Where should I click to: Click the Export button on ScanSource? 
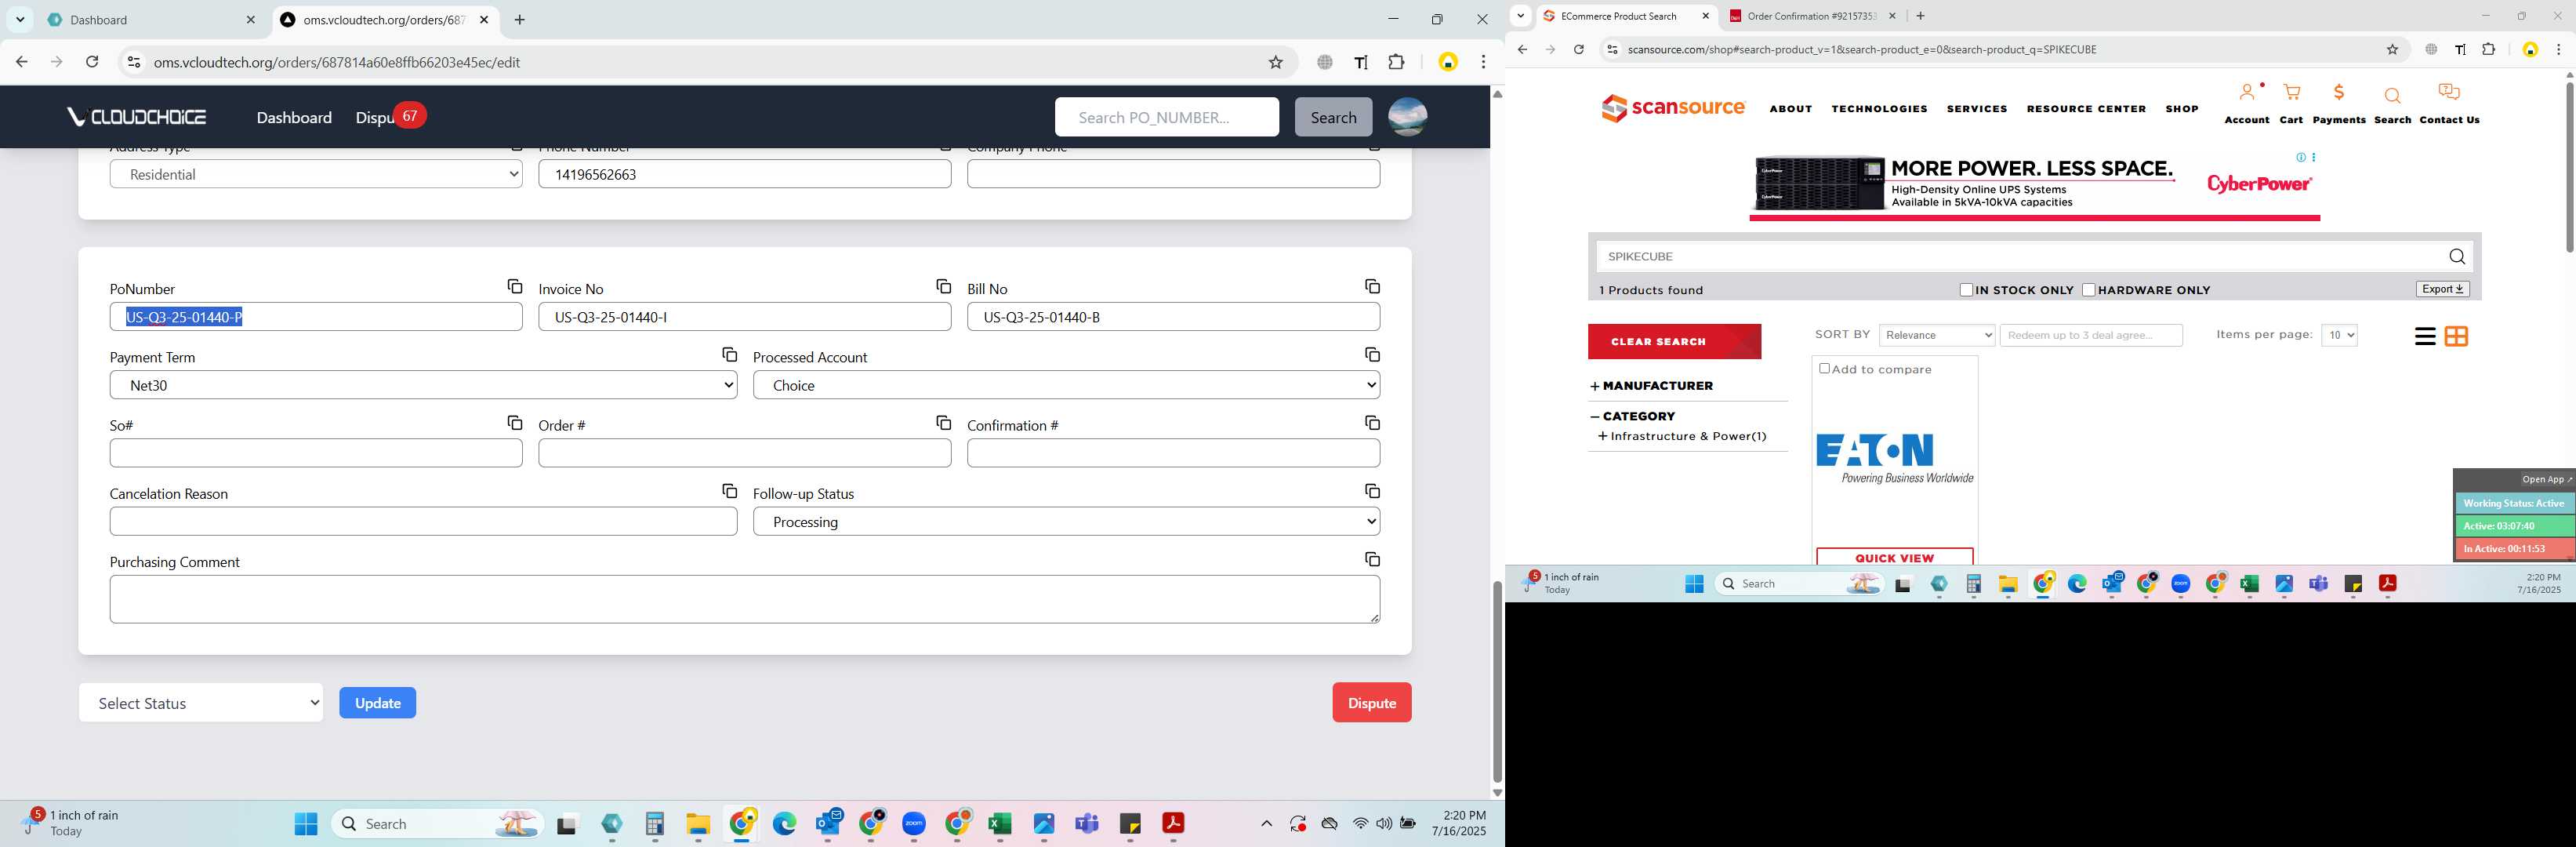click(x=2442, y=289)
